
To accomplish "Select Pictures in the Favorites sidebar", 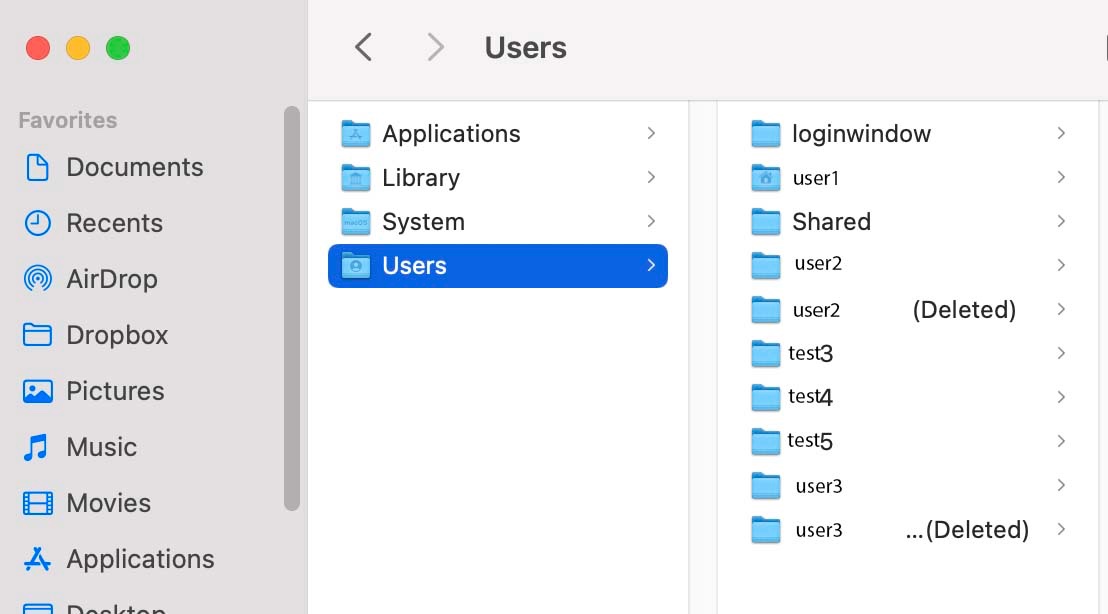I will coord(115,391).
